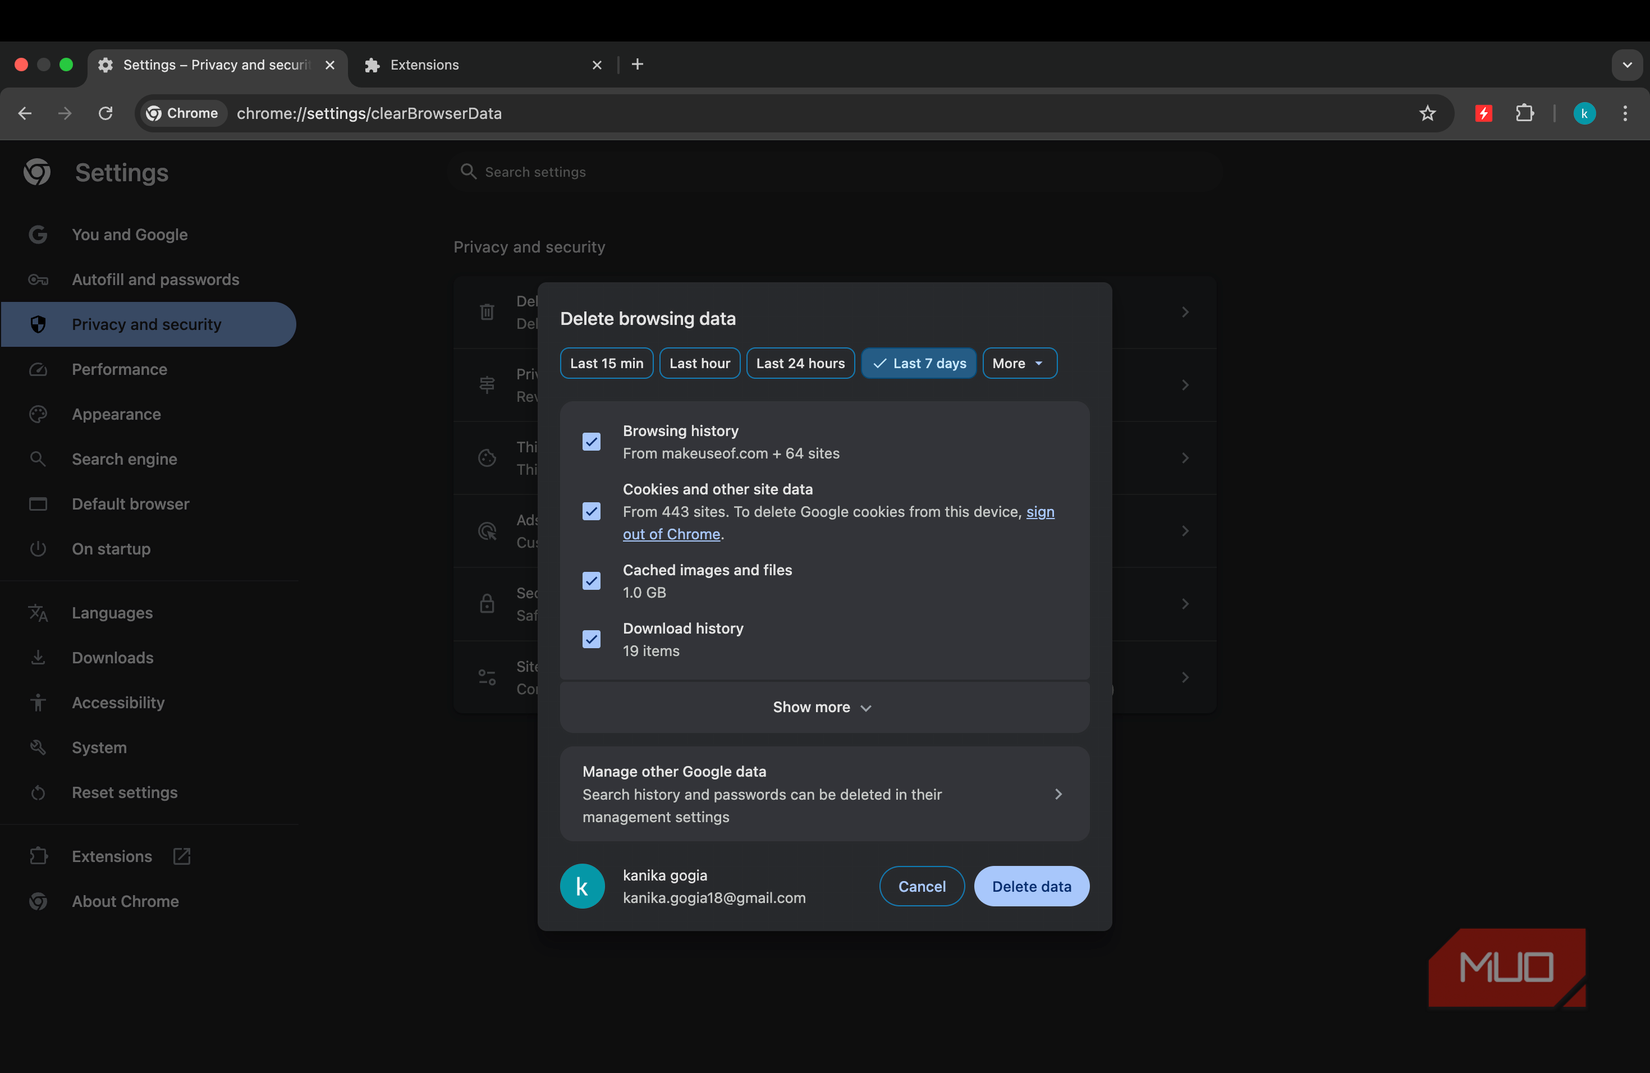Click the Search settings field
Viewport: 1650px width, 1073px height.
point(835,172)
